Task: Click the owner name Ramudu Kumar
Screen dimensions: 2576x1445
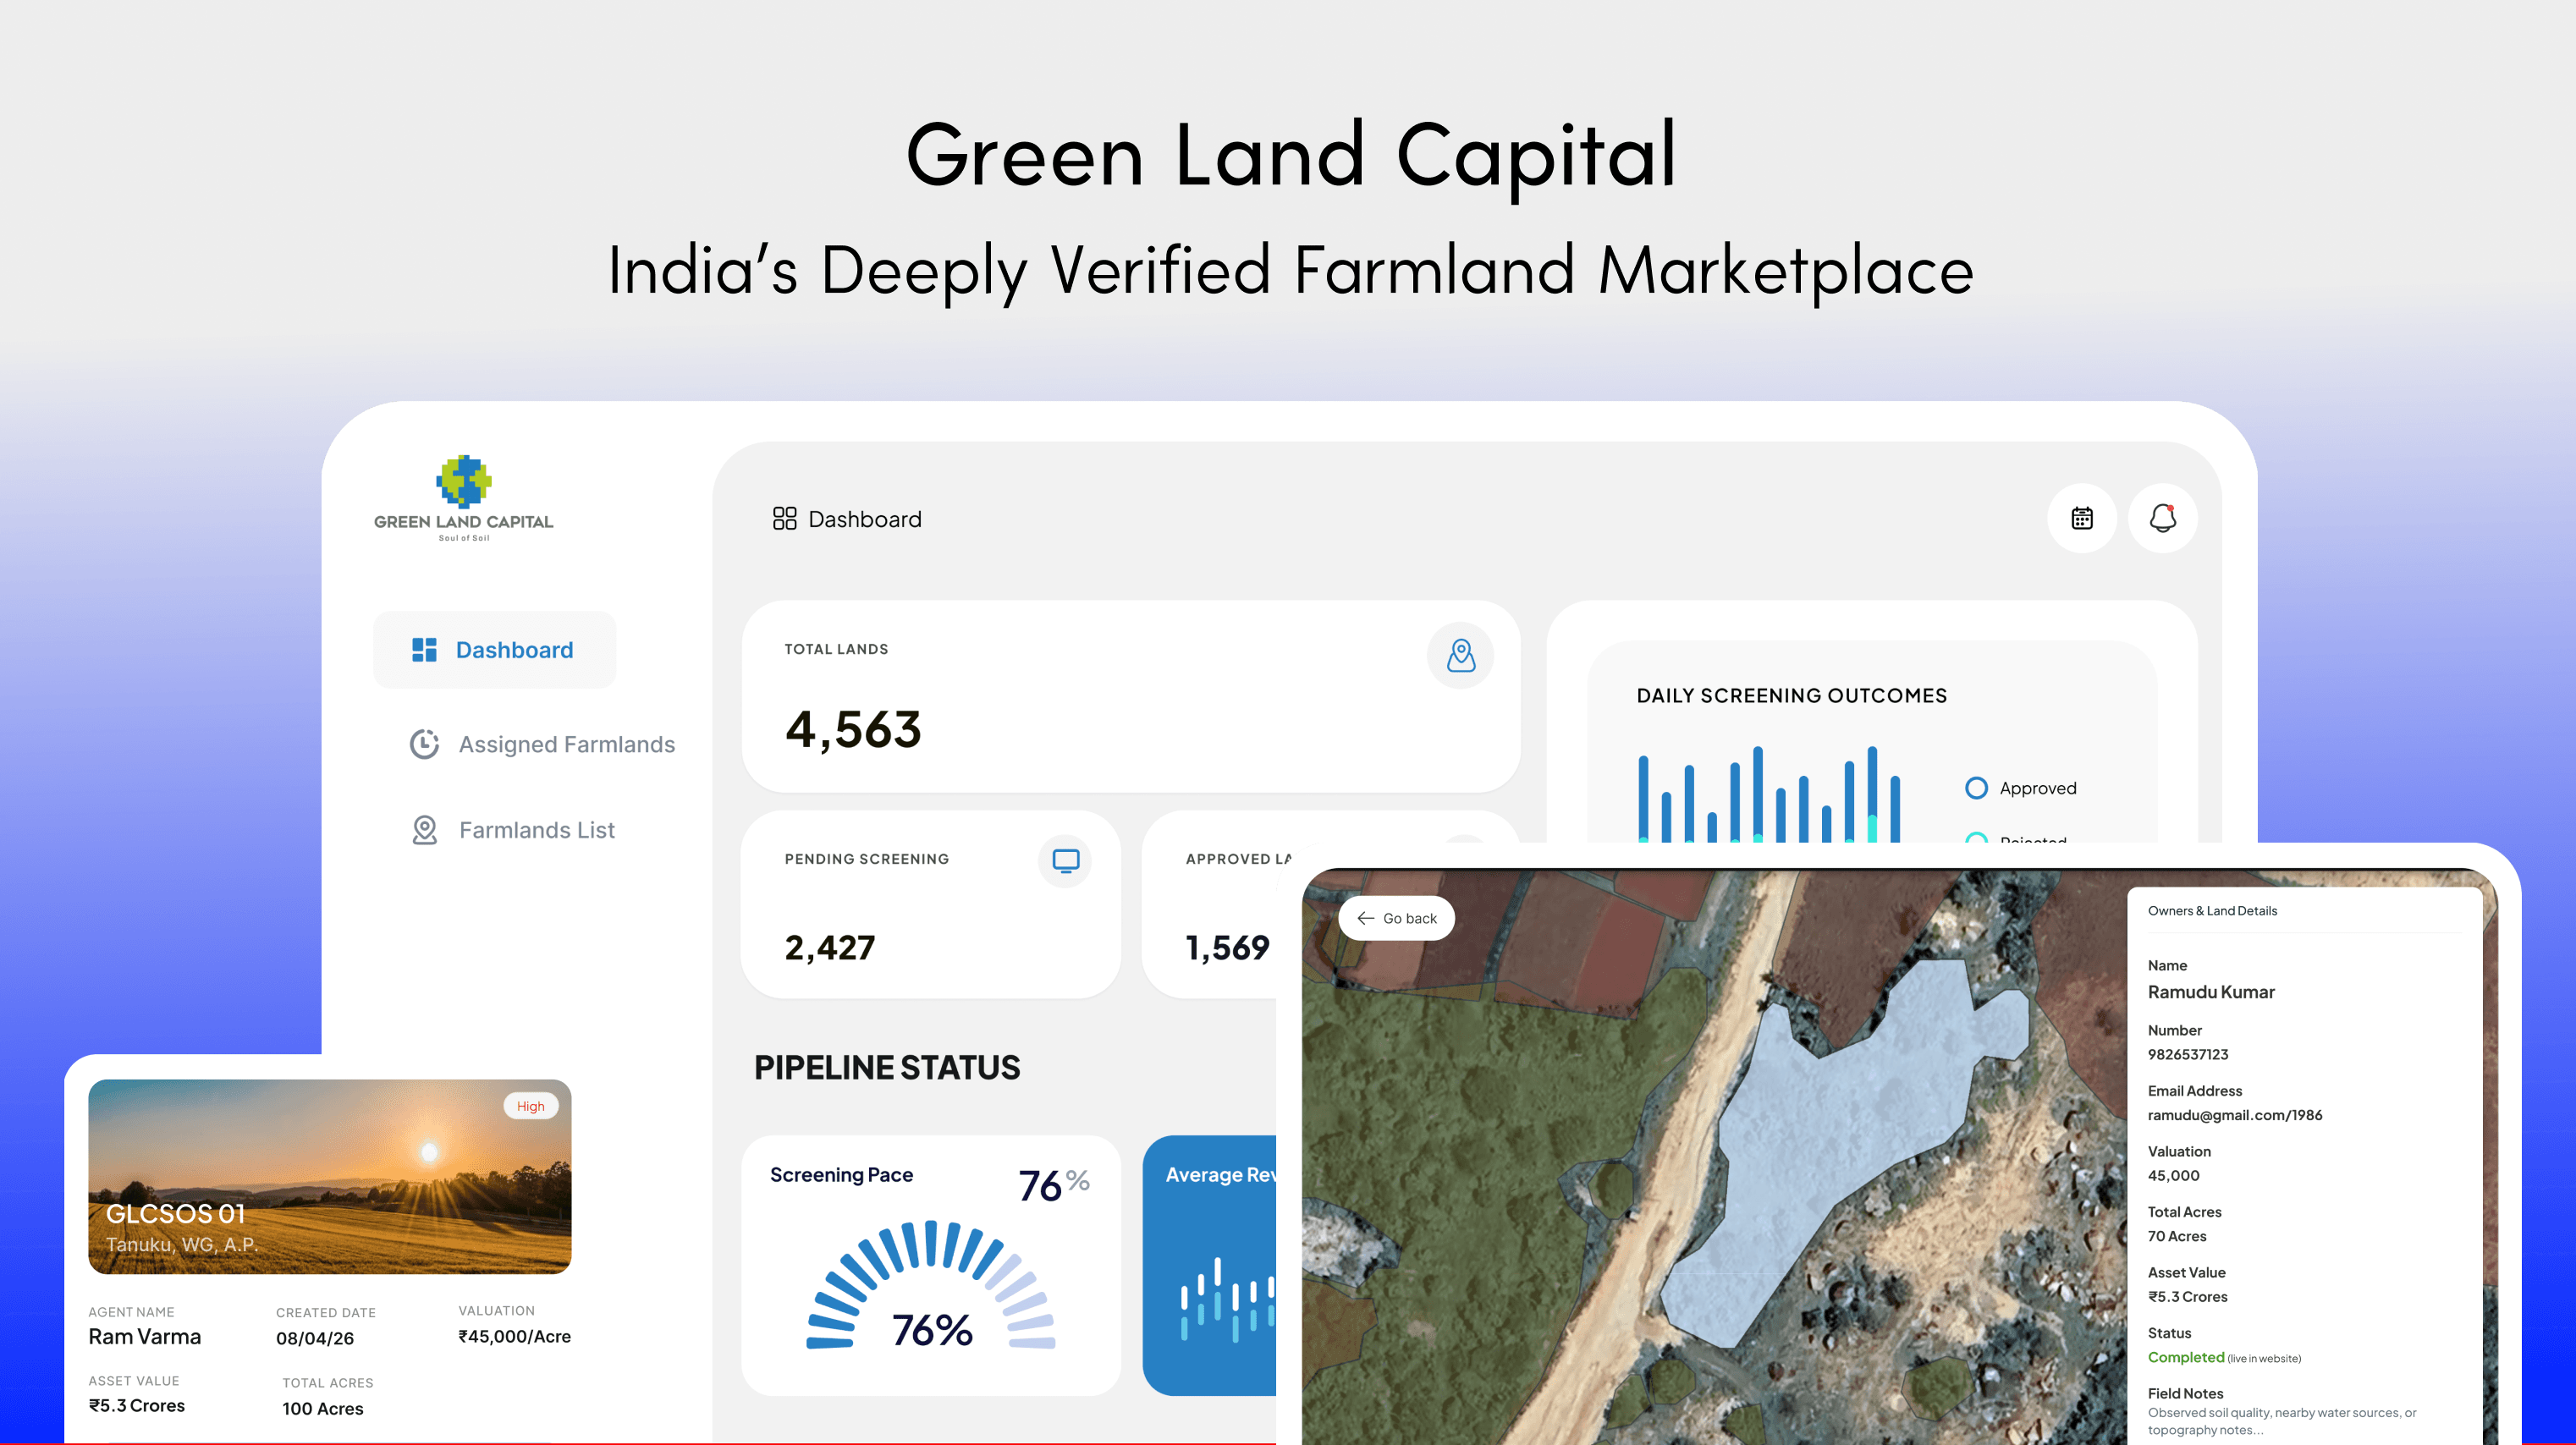Action: point(2211,992)
